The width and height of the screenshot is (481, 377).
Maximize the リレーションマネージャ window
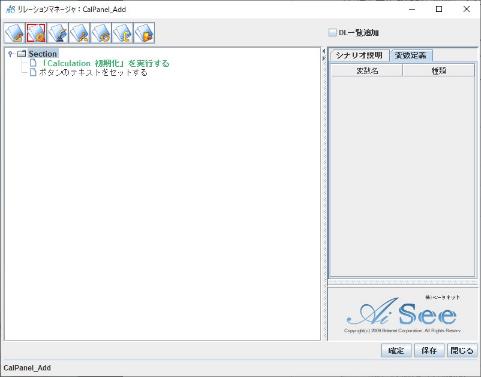439,9
